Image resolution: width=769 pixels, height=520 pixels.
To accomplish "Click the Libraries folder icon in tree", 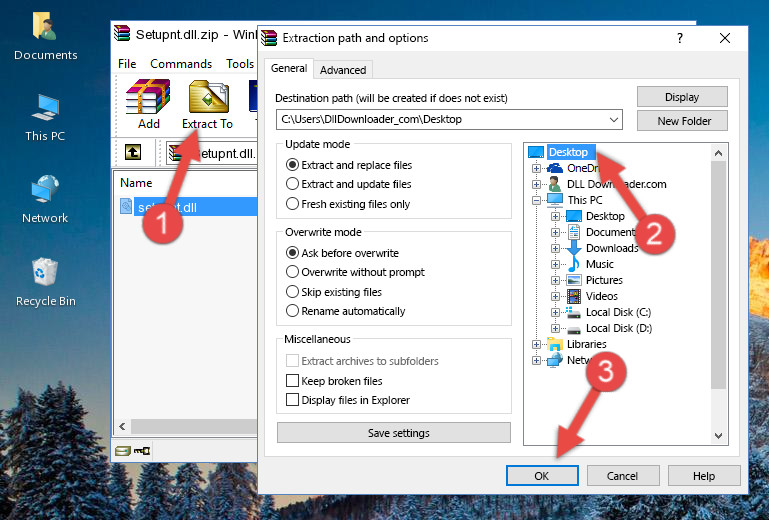I will (555, 344).
